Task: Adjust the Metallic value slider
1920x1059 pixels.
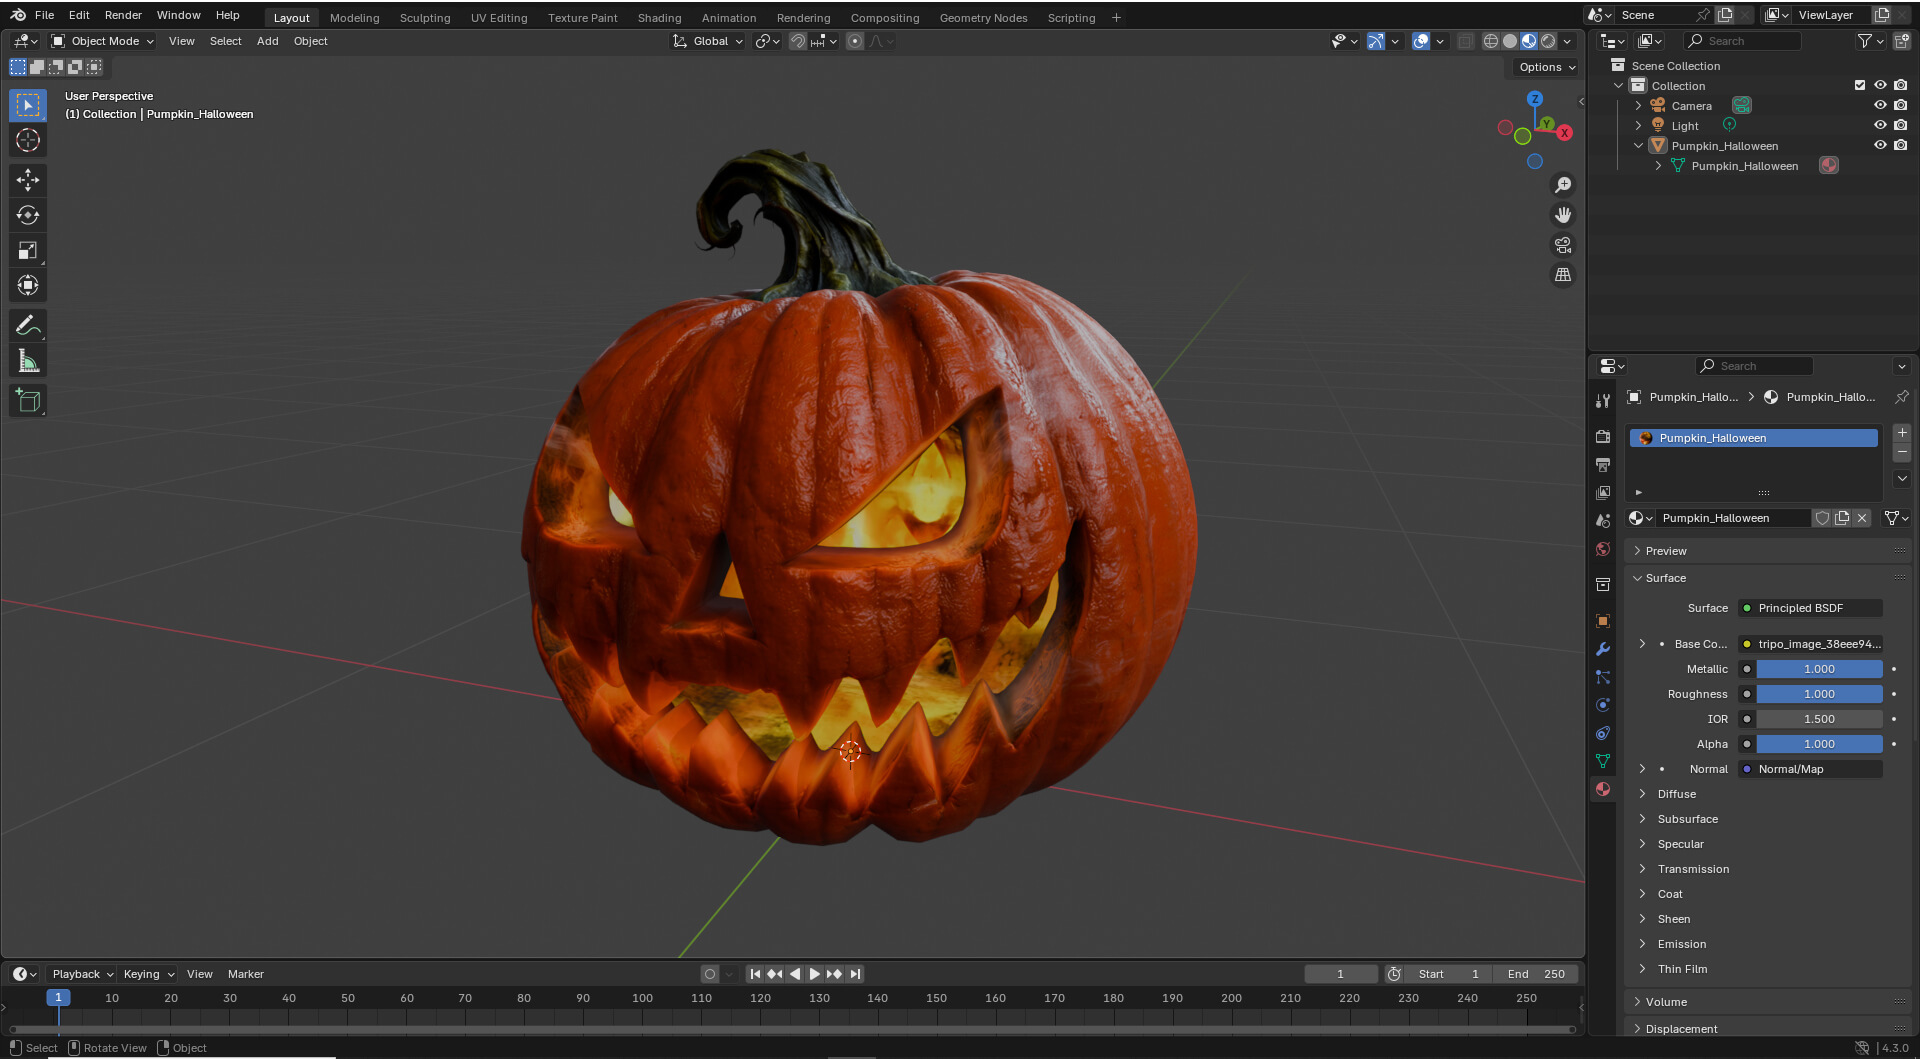Action: [x=1819, y=669]
